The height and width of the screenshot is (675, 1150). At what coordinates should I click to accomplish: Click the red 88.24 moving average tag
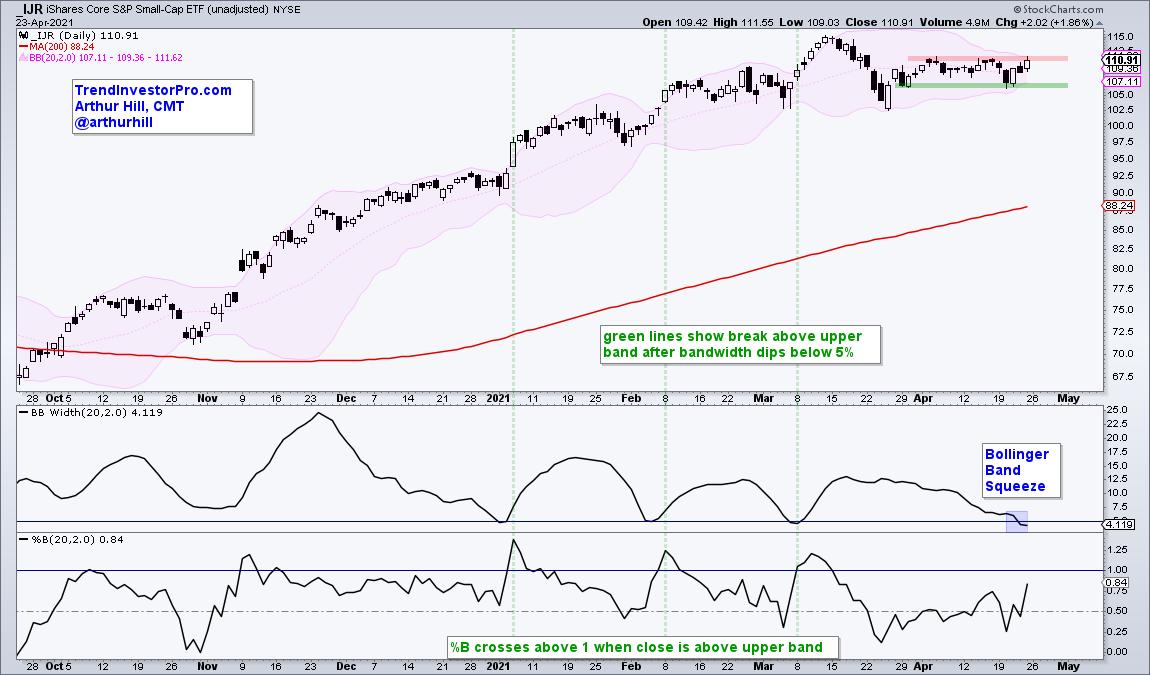click(1117, 206)
